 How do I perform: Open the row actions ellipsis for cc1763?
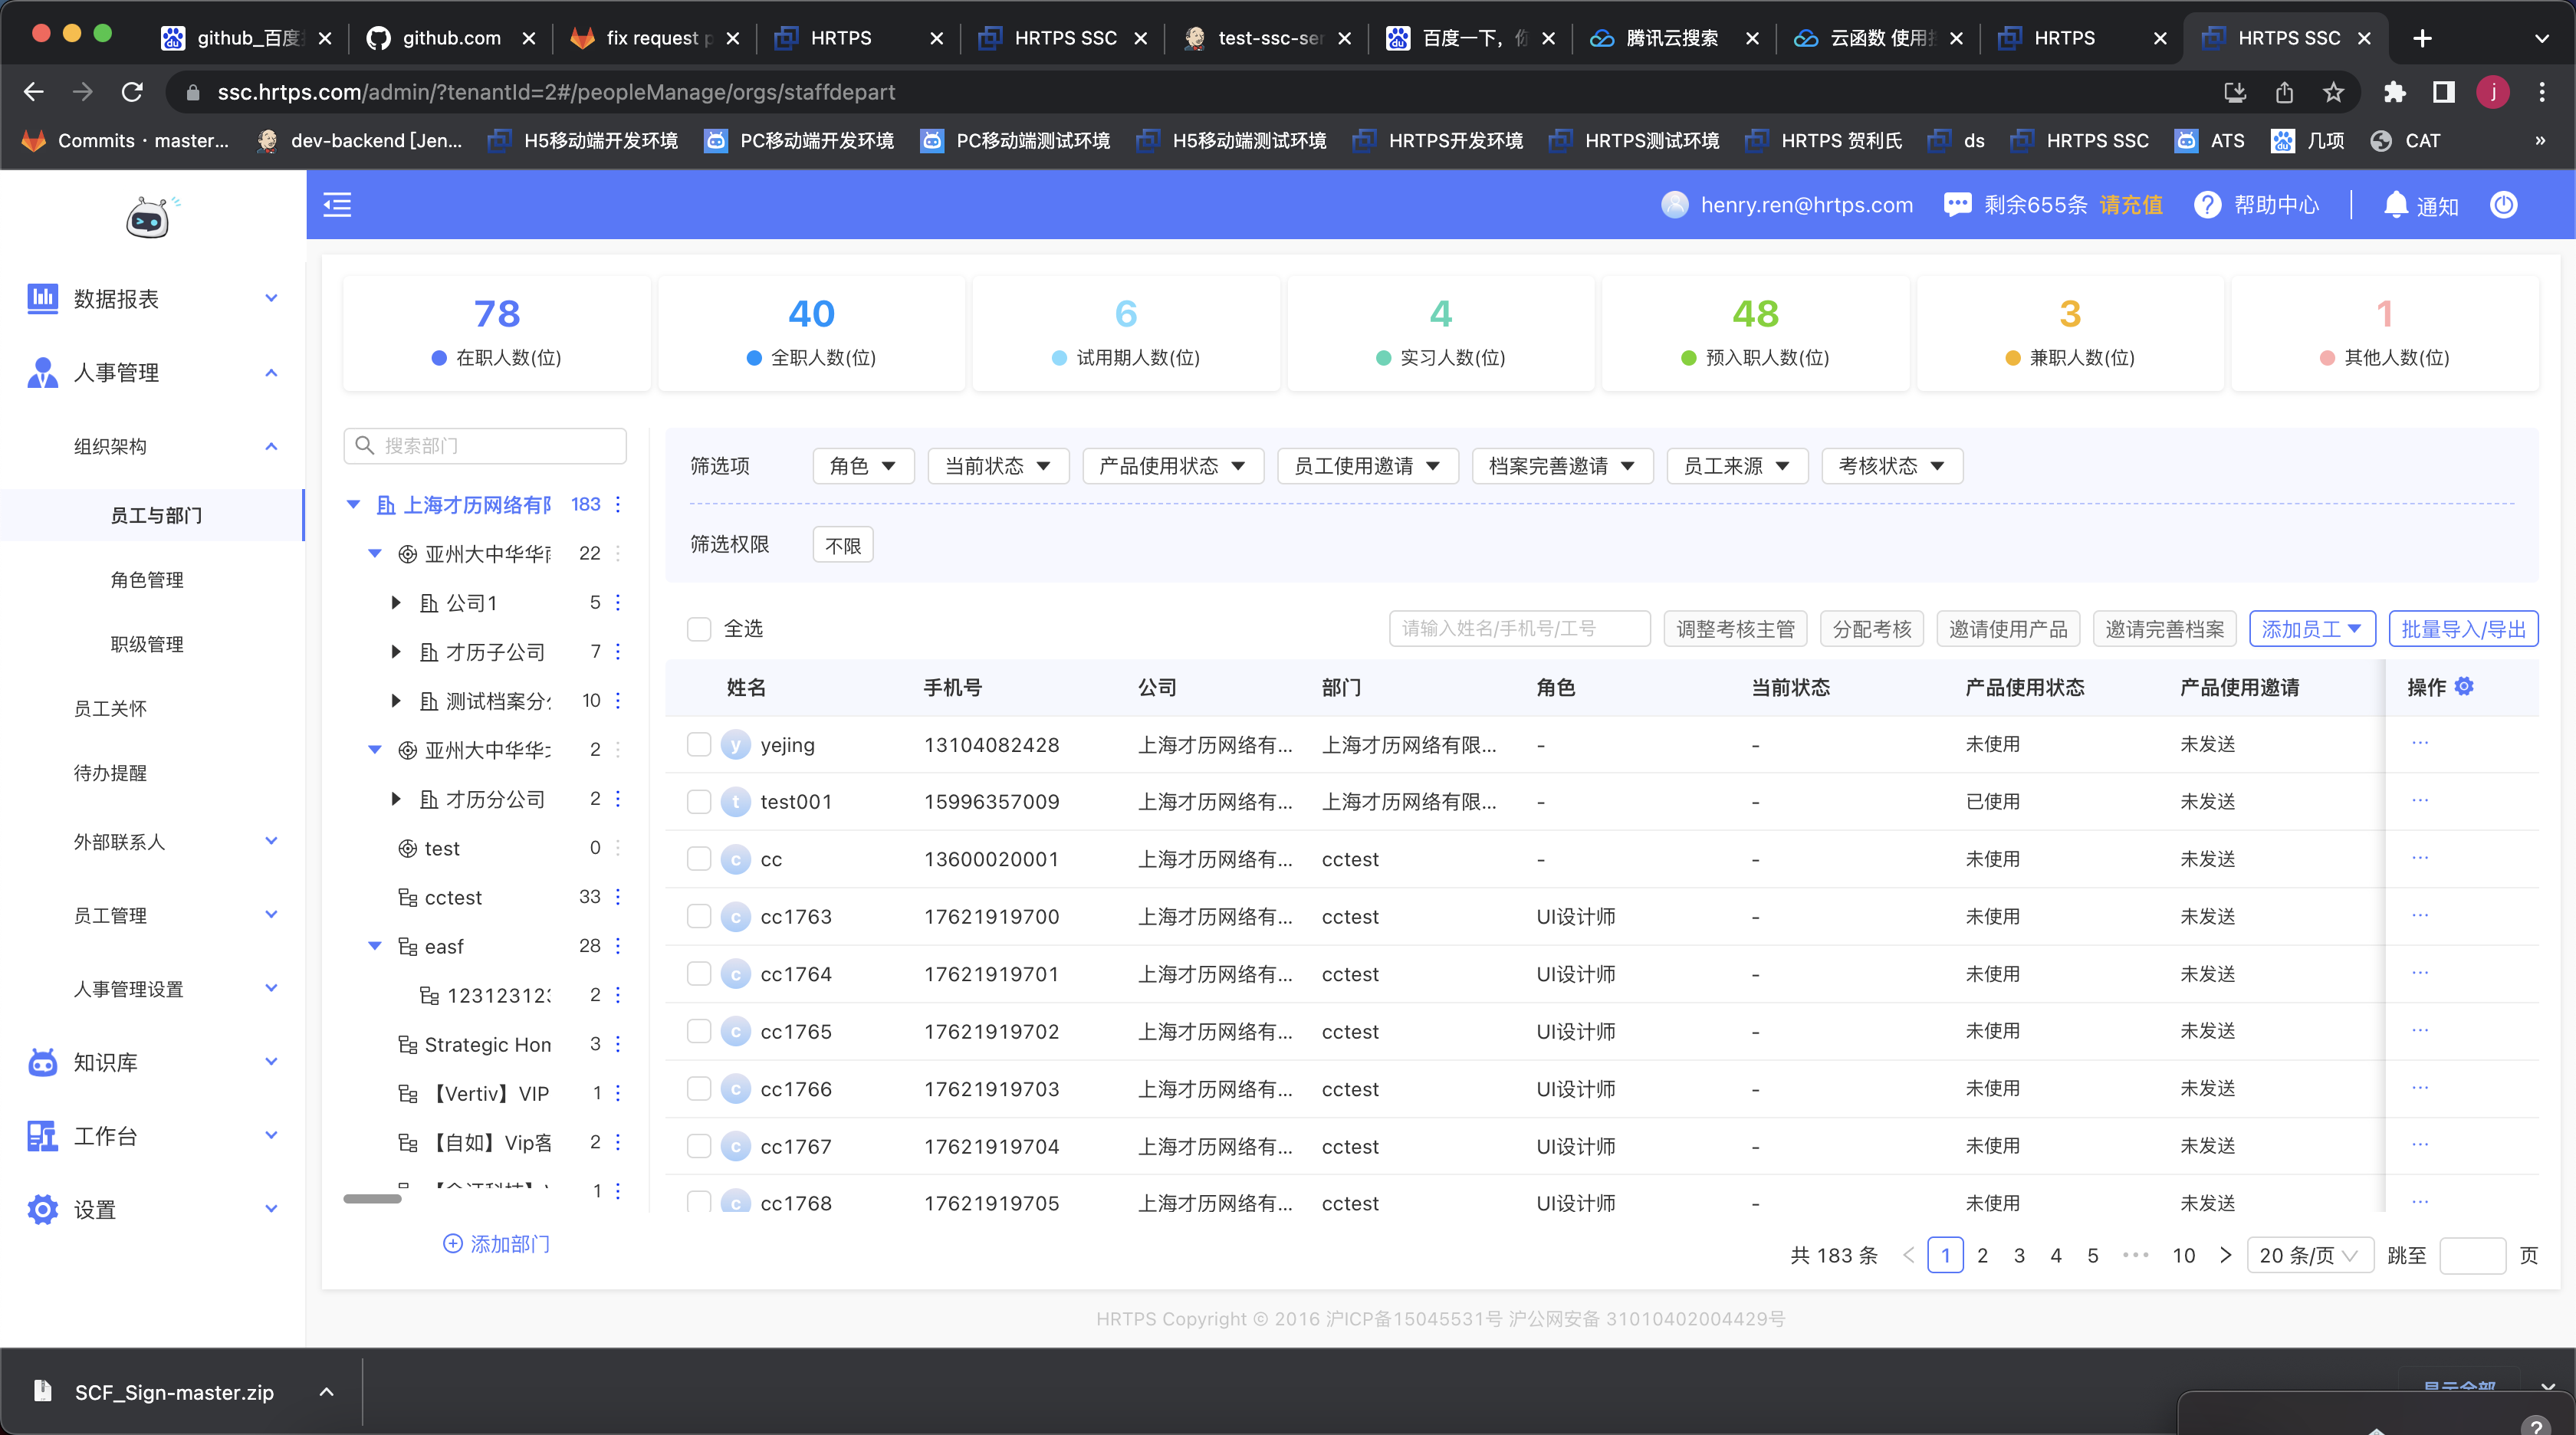(x=2420, y=915)
